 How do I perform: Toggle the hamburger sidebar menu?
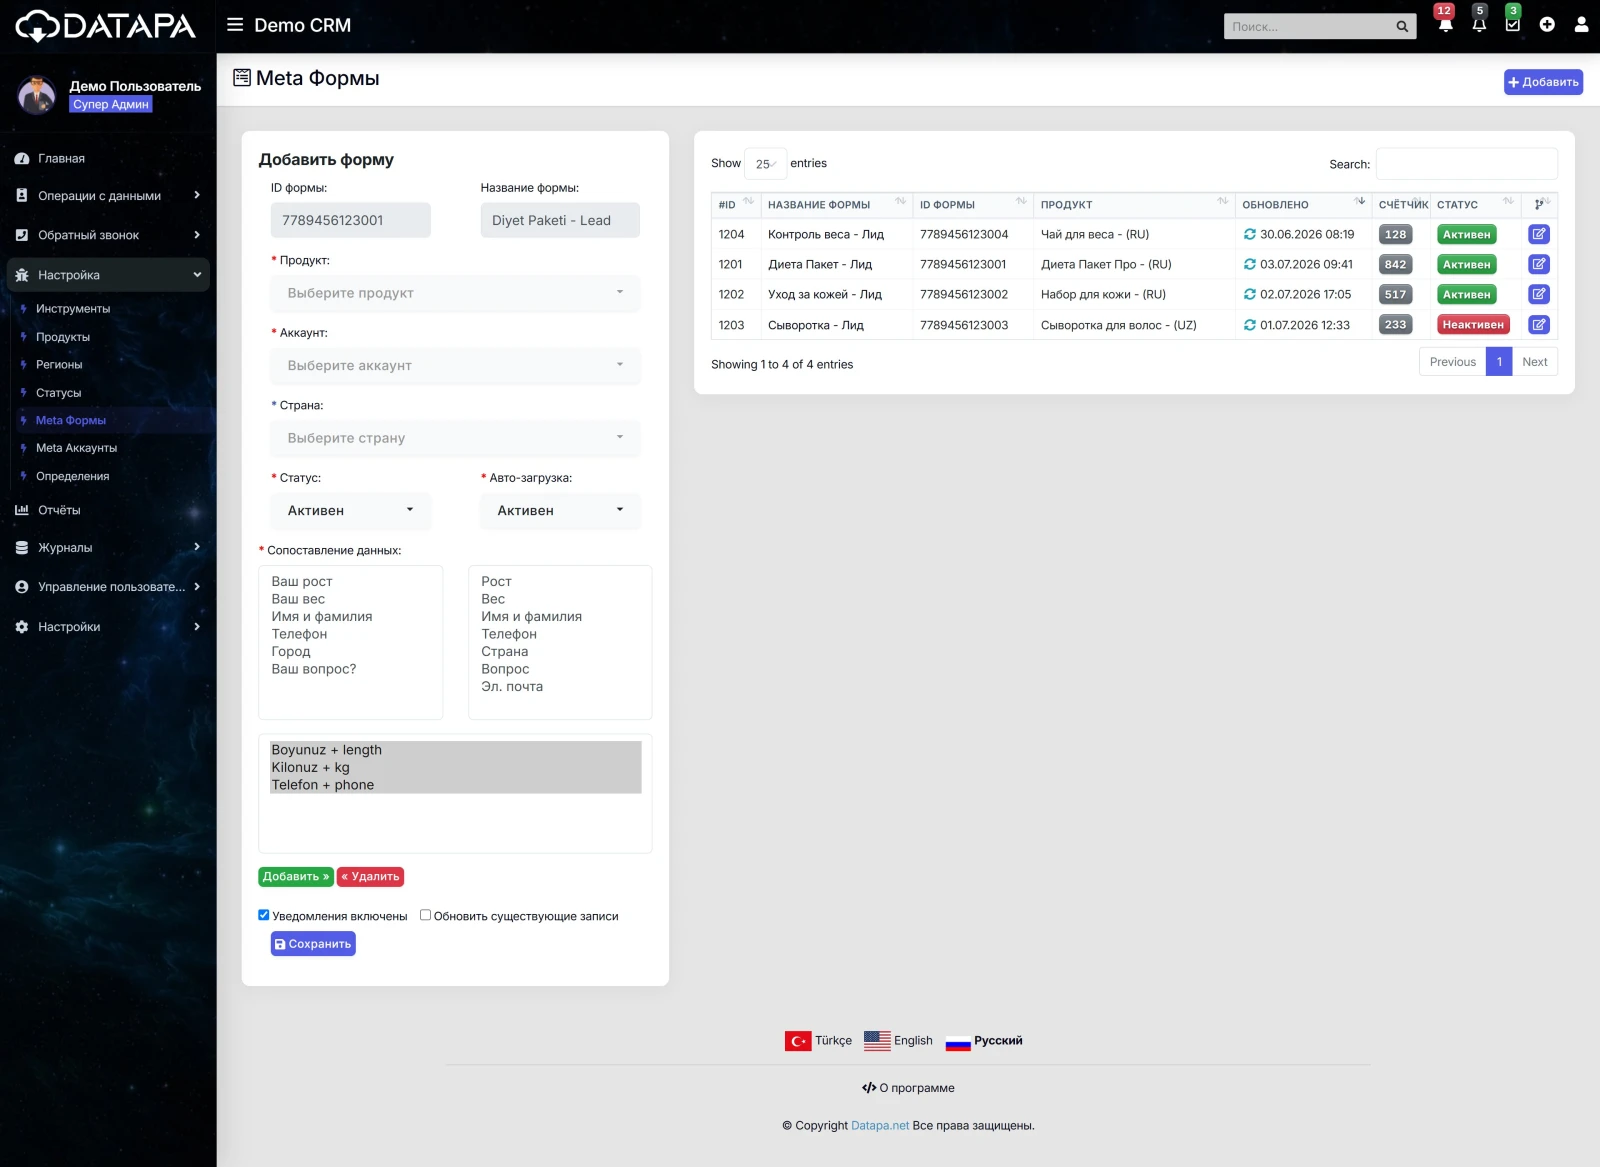tap(235, 25)
